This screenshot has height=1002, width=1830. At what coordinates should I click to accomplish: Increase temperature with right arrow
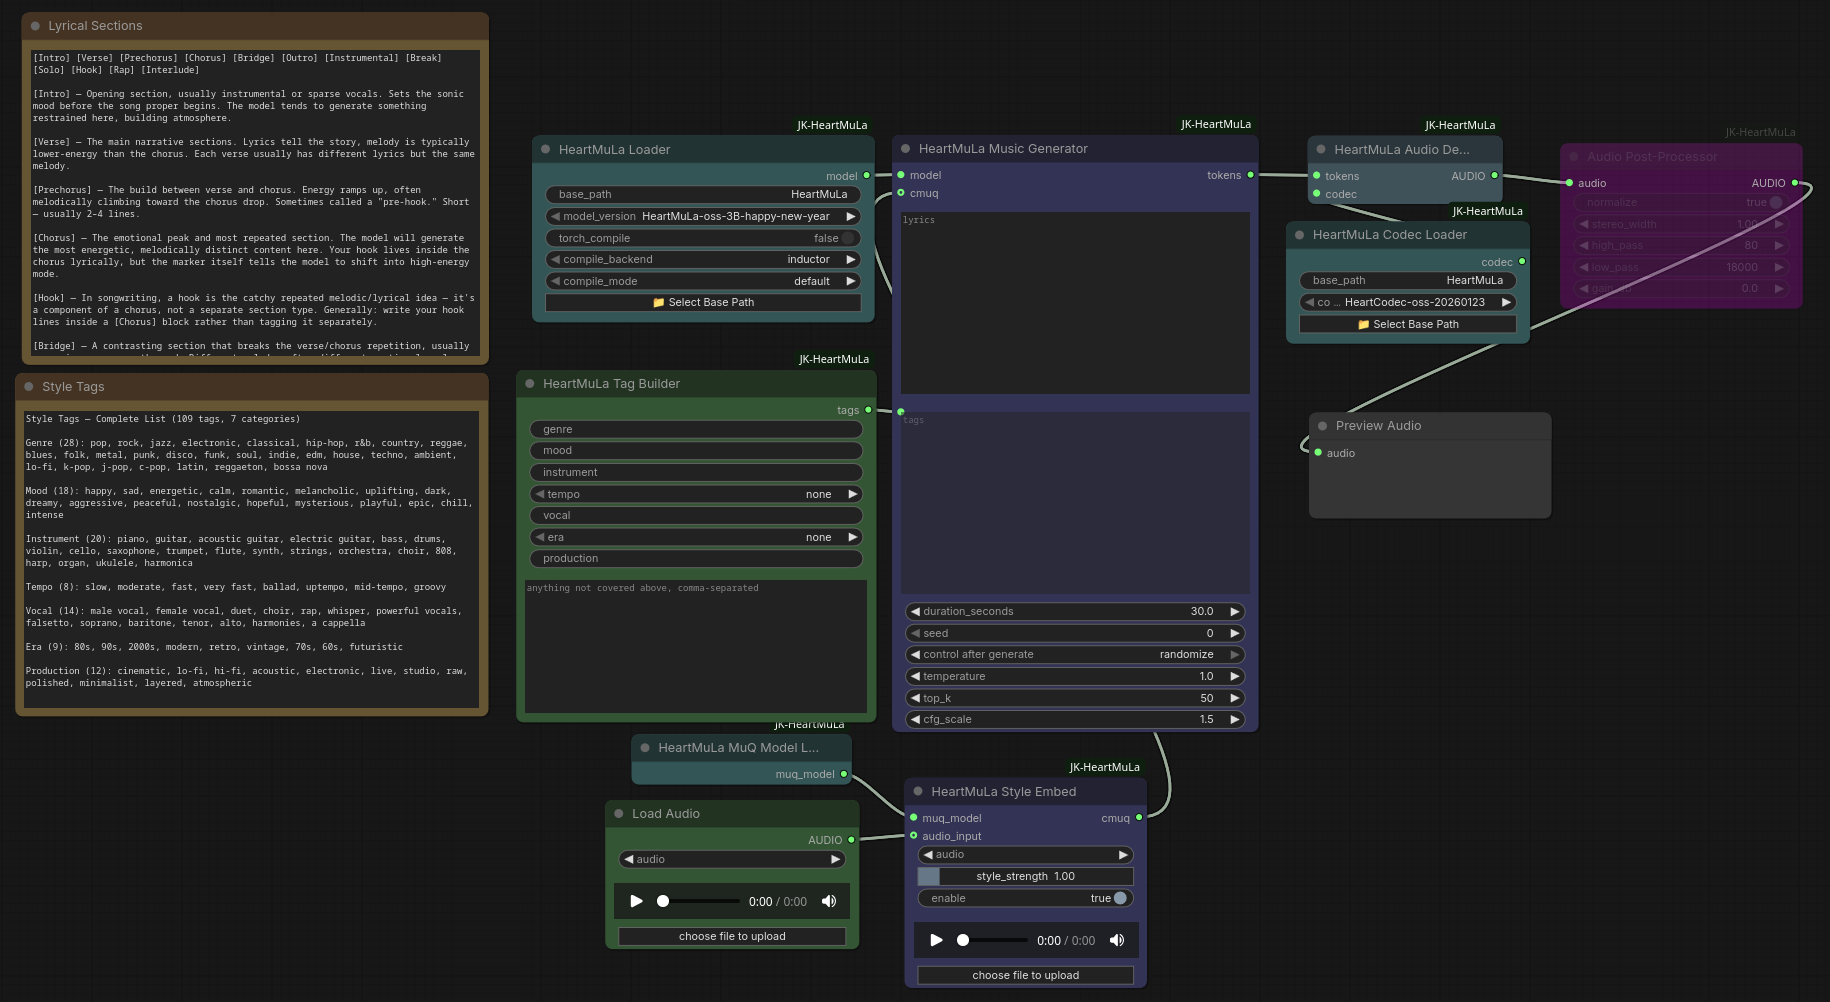[1234, 676]
